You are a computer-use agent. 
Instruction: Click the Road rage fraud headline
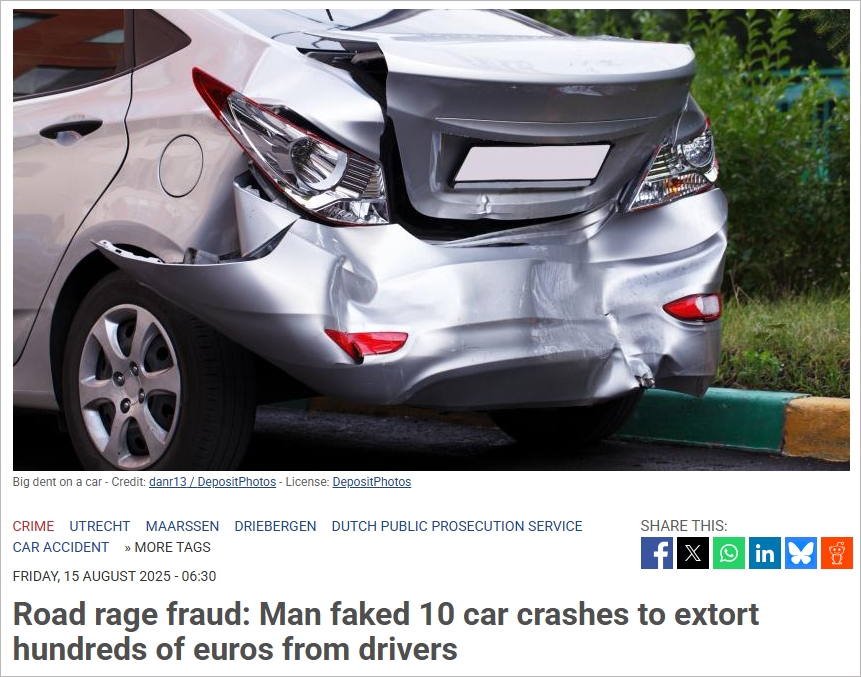(x=385, y=631)
